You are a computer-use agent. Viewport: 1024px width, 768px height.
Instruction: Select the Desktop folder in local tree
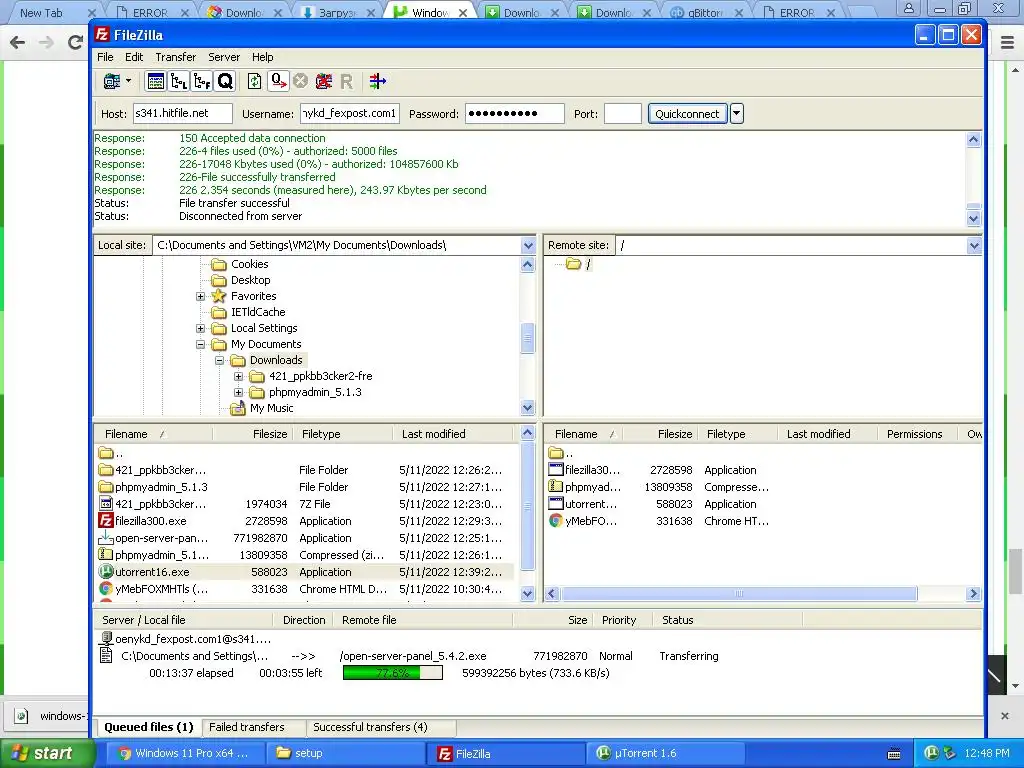click(x=251, y=280)
